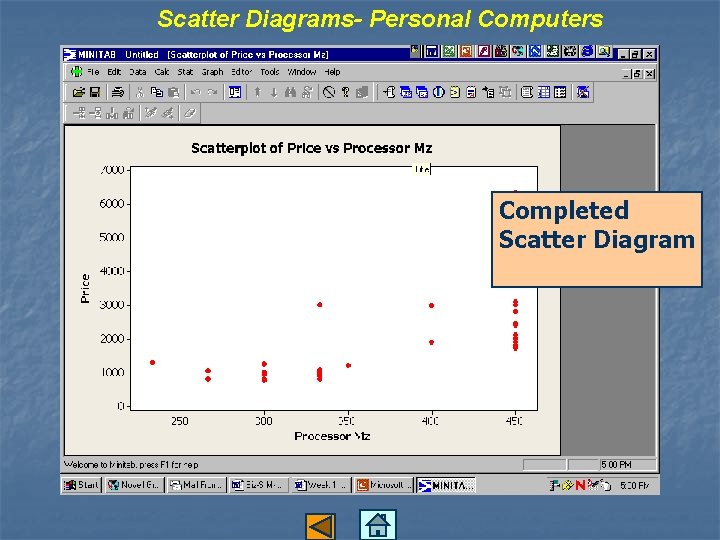This screenshot has height=540, width=720.
Task: Open the Help menu
Action: [x=332, y=72]
